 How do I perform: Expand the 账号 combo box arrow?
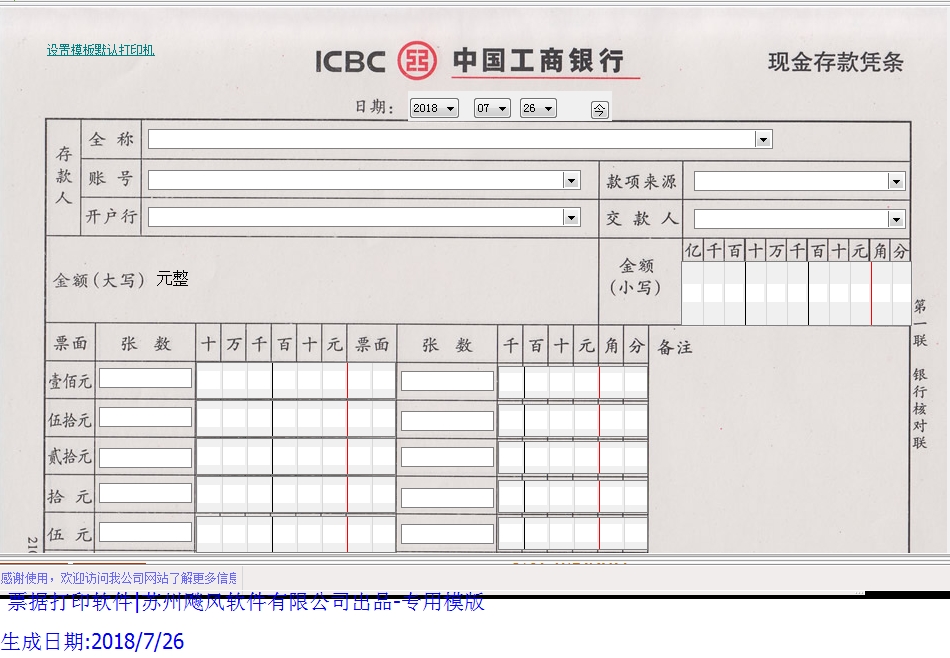coord(571,180)
